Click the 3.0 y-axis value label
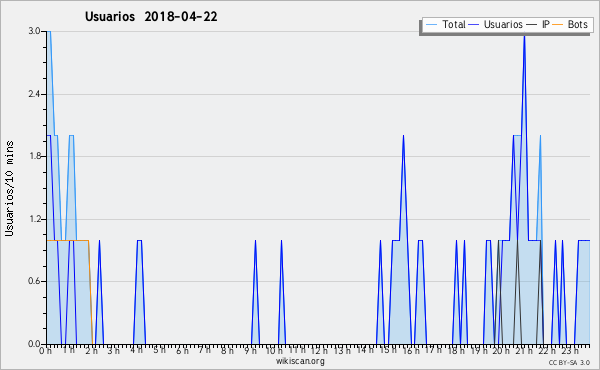Image resolution: width=600 pixels, height=370 pixels. click(x=34, y=31)
